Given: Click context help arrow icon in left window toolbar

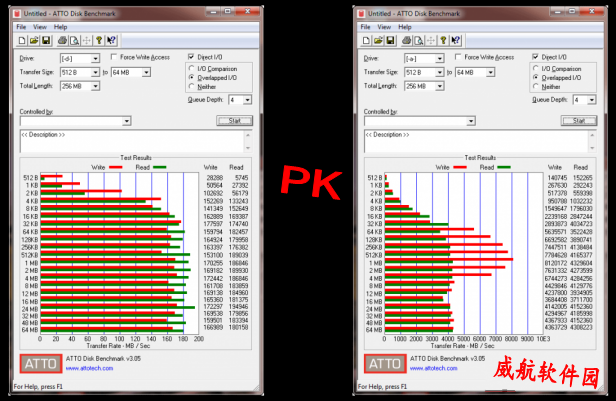Looking at the screenshot, I should [111, 40].
